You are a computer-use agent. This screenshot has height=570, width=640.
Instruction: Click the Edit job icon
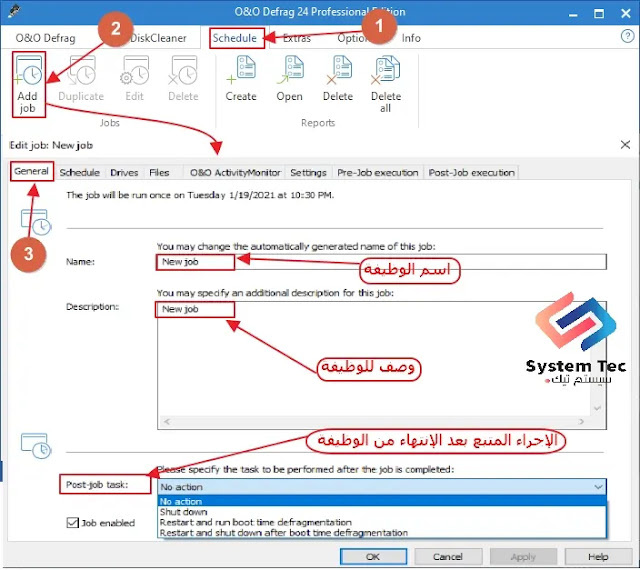(x=135, y=72)
